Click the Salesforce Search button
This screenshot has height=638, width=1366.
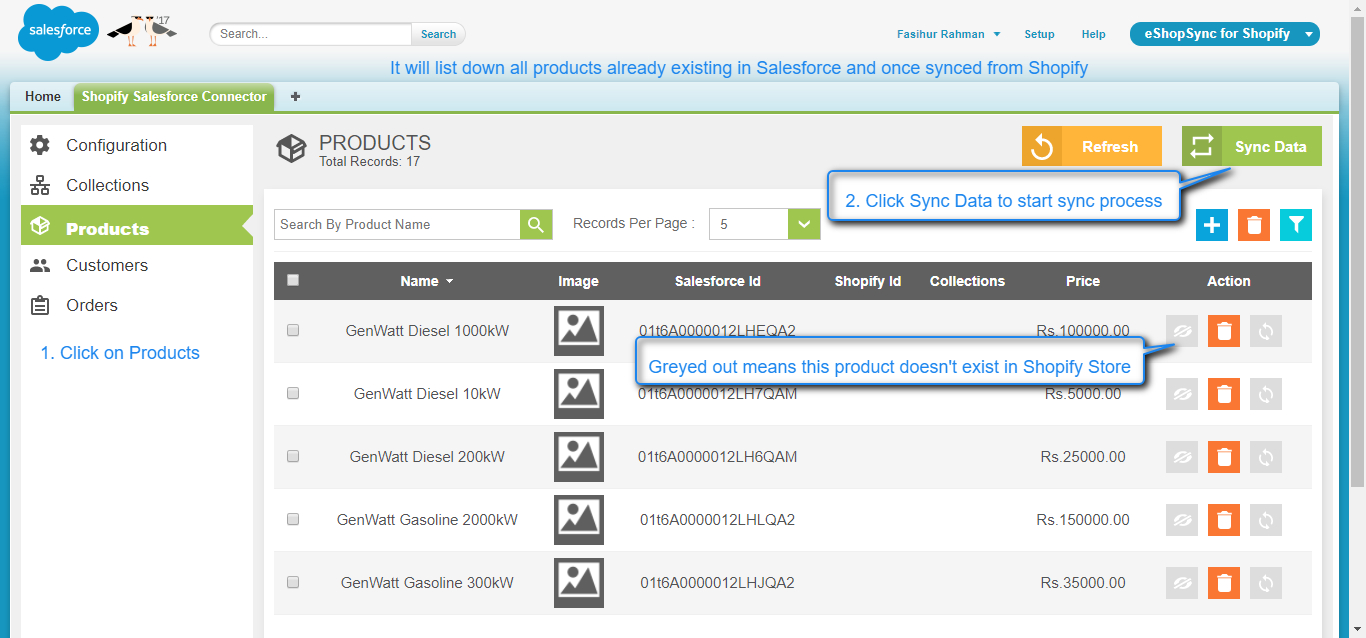[x=438, y=34]
